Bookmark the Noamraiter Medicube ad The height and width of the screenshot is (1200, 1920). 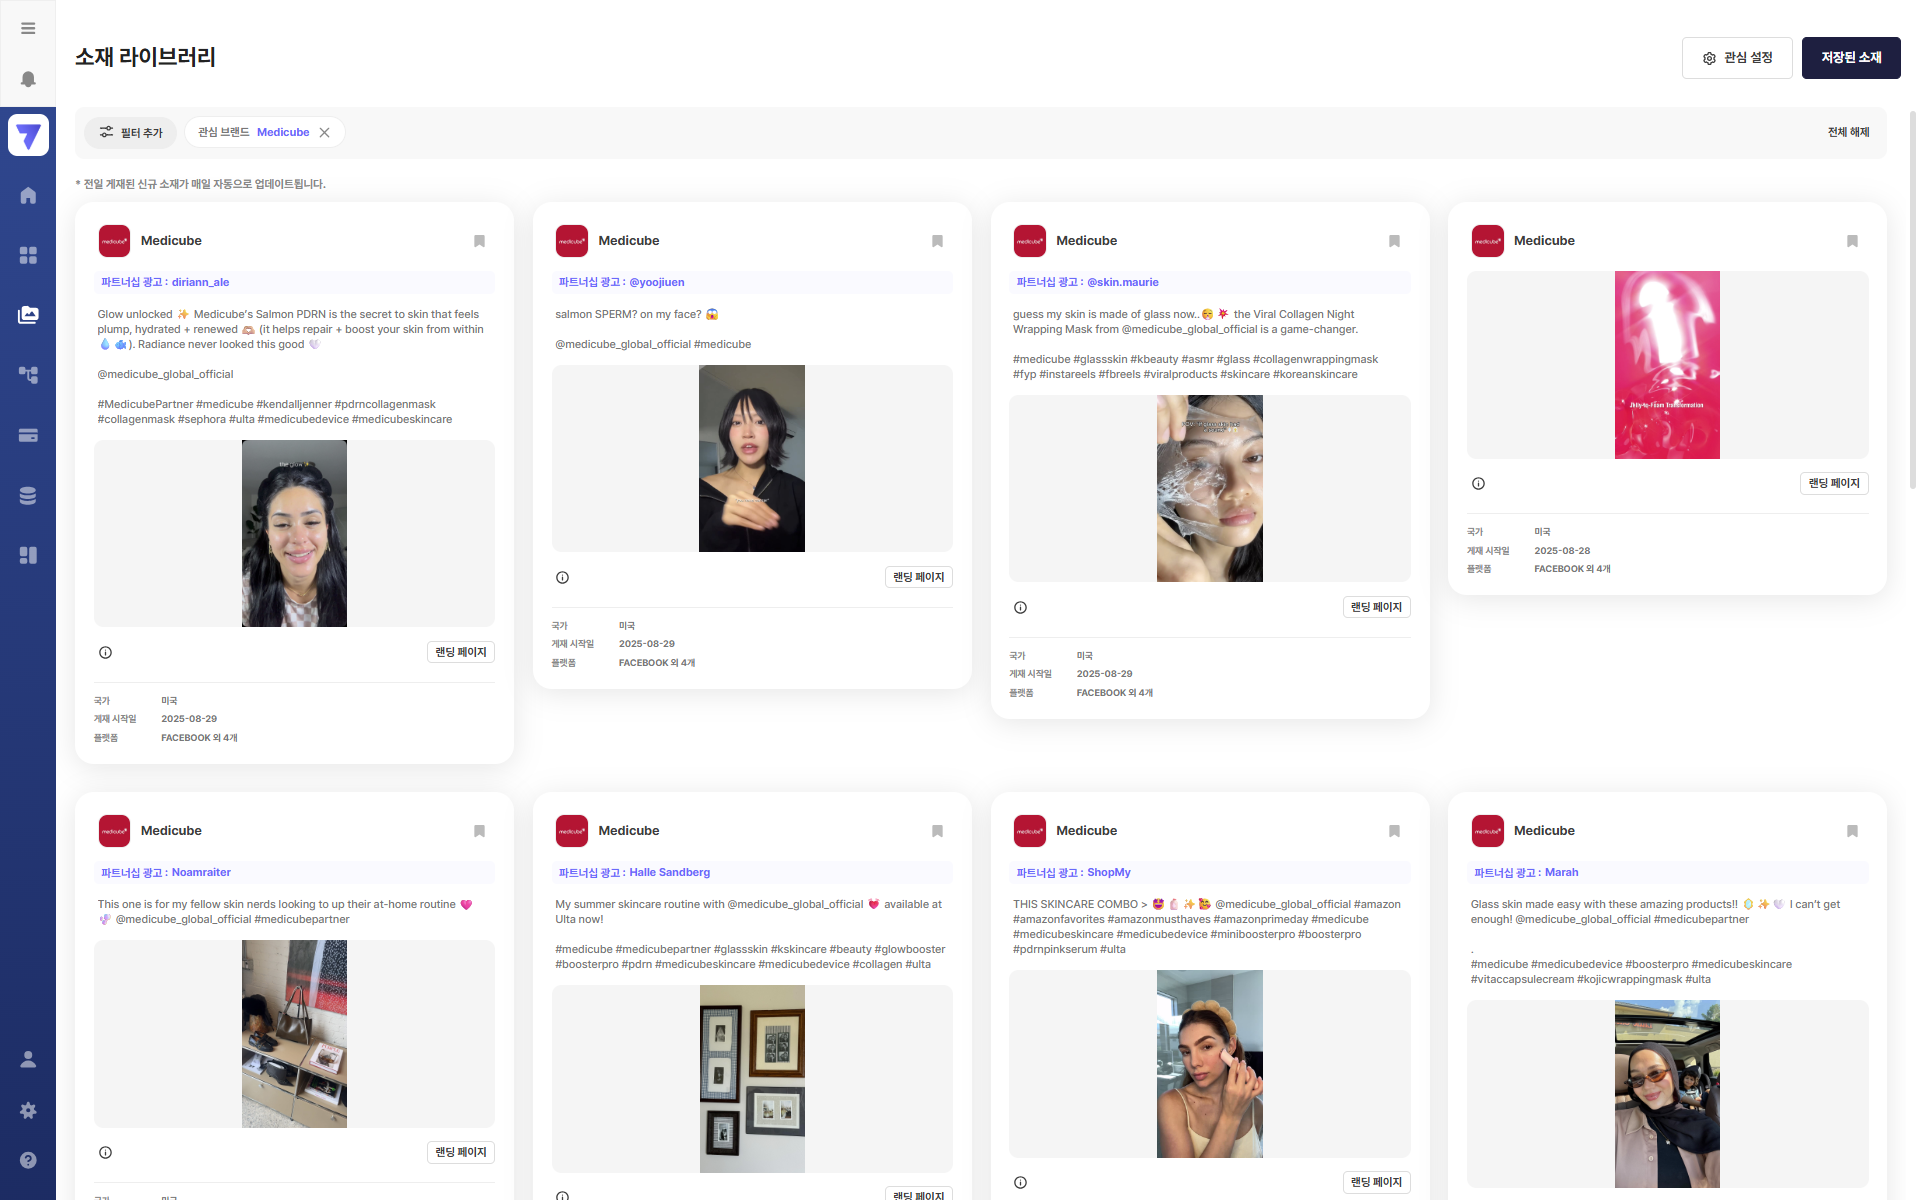pyautogui.click(x=479, y=831)
